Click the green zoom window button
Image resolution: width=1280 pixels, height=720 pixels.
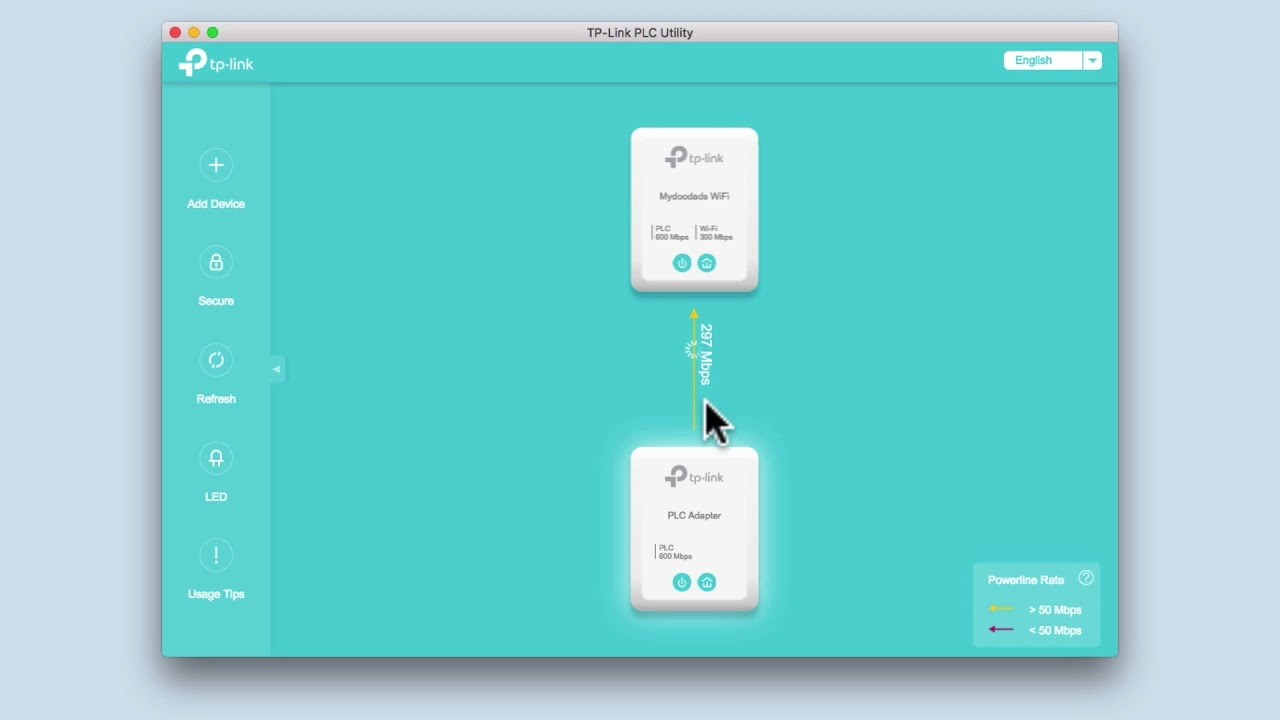212,32
